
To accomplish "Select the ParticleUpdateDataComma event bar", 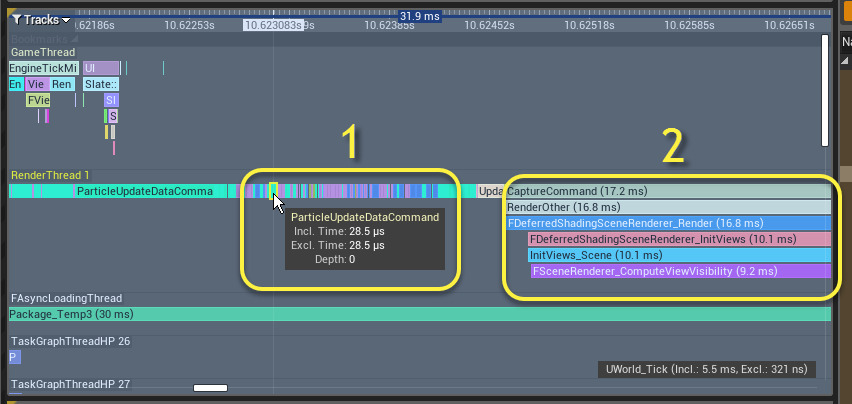I will coord(151,191).
